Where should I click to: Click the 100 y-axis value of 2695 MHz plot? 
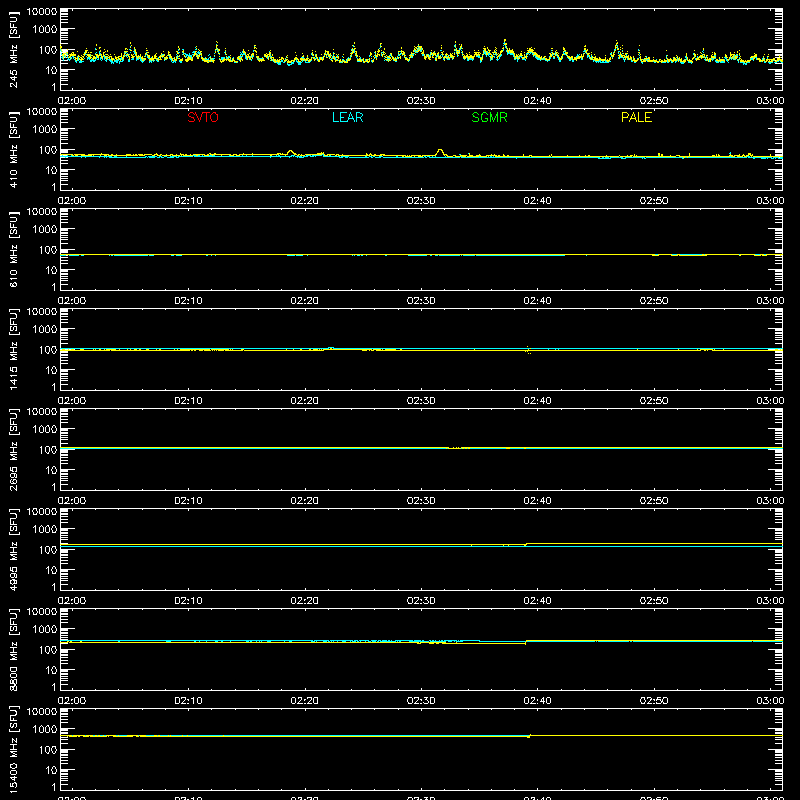48,450
